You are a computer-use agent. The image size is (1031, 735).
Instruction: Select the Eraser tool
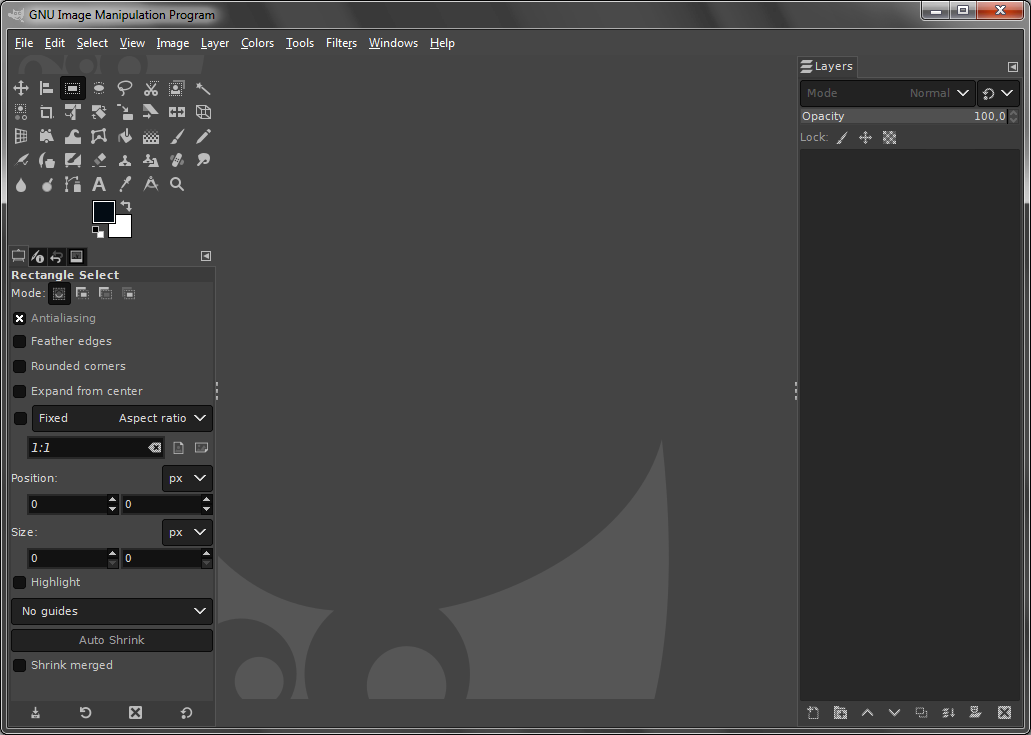pos(99,160)
